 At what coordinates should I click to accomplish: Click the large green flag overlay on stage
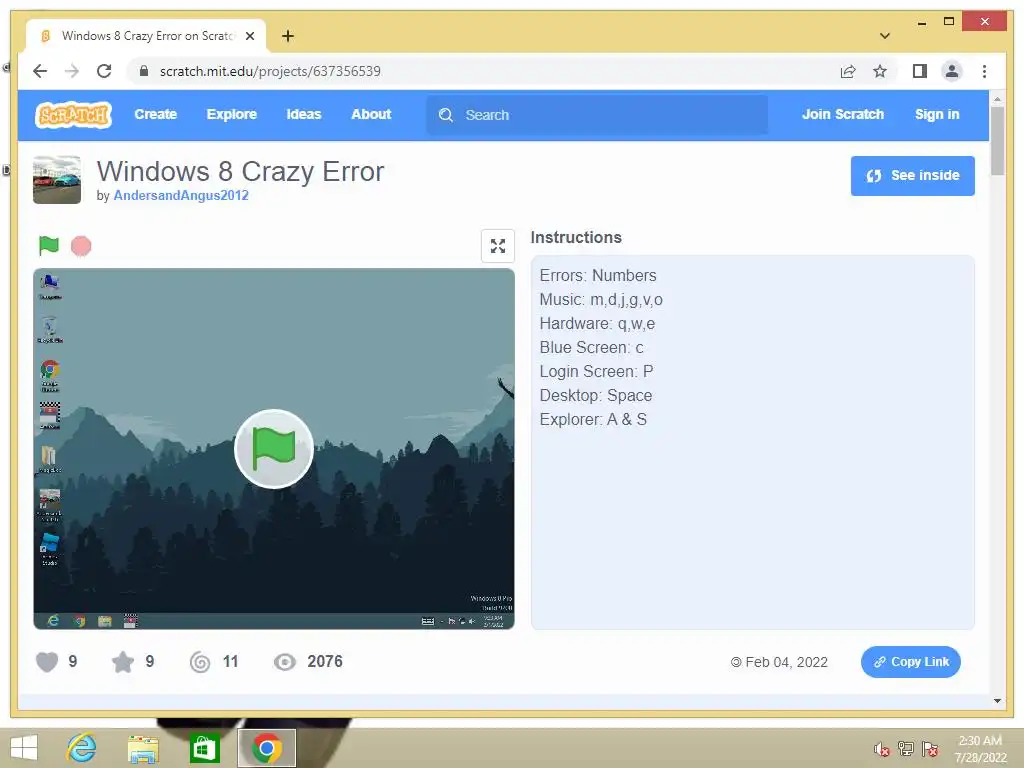[274, 449]
